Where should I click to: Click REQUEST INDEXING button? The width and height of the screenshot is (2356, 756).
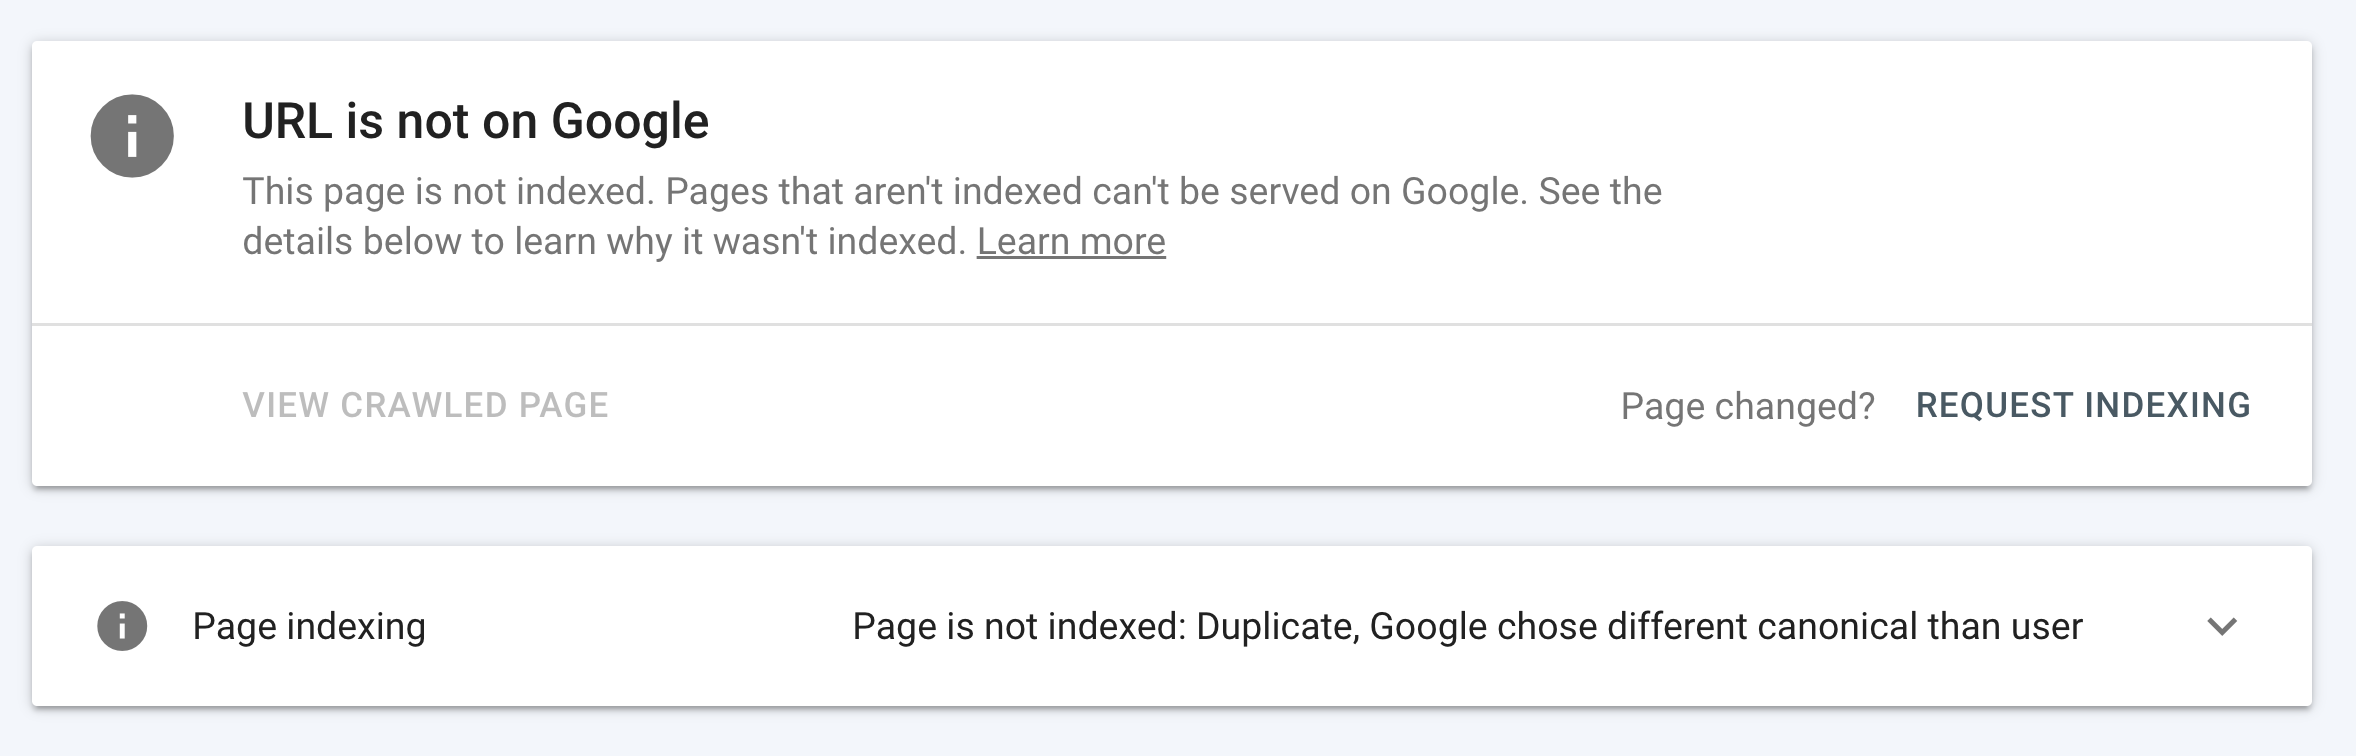click(x=2083, y=405)
